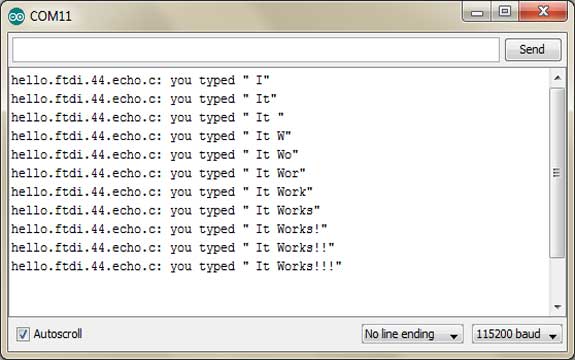Click the first output line ending with " I"

(140, 80)
